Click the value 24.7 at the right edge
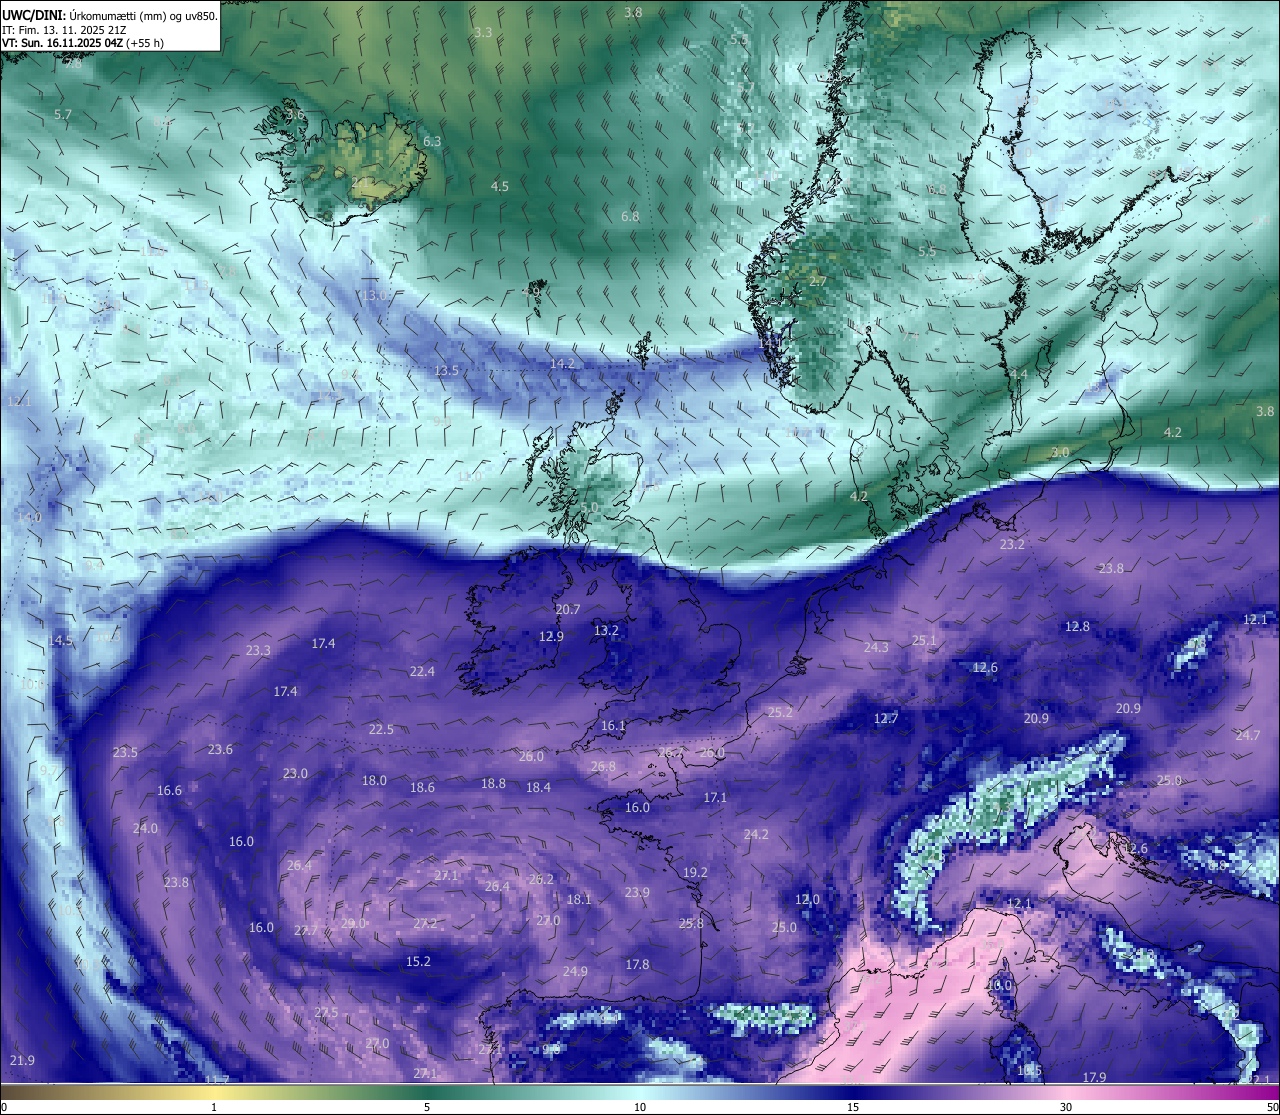 tap(1248, 735)
